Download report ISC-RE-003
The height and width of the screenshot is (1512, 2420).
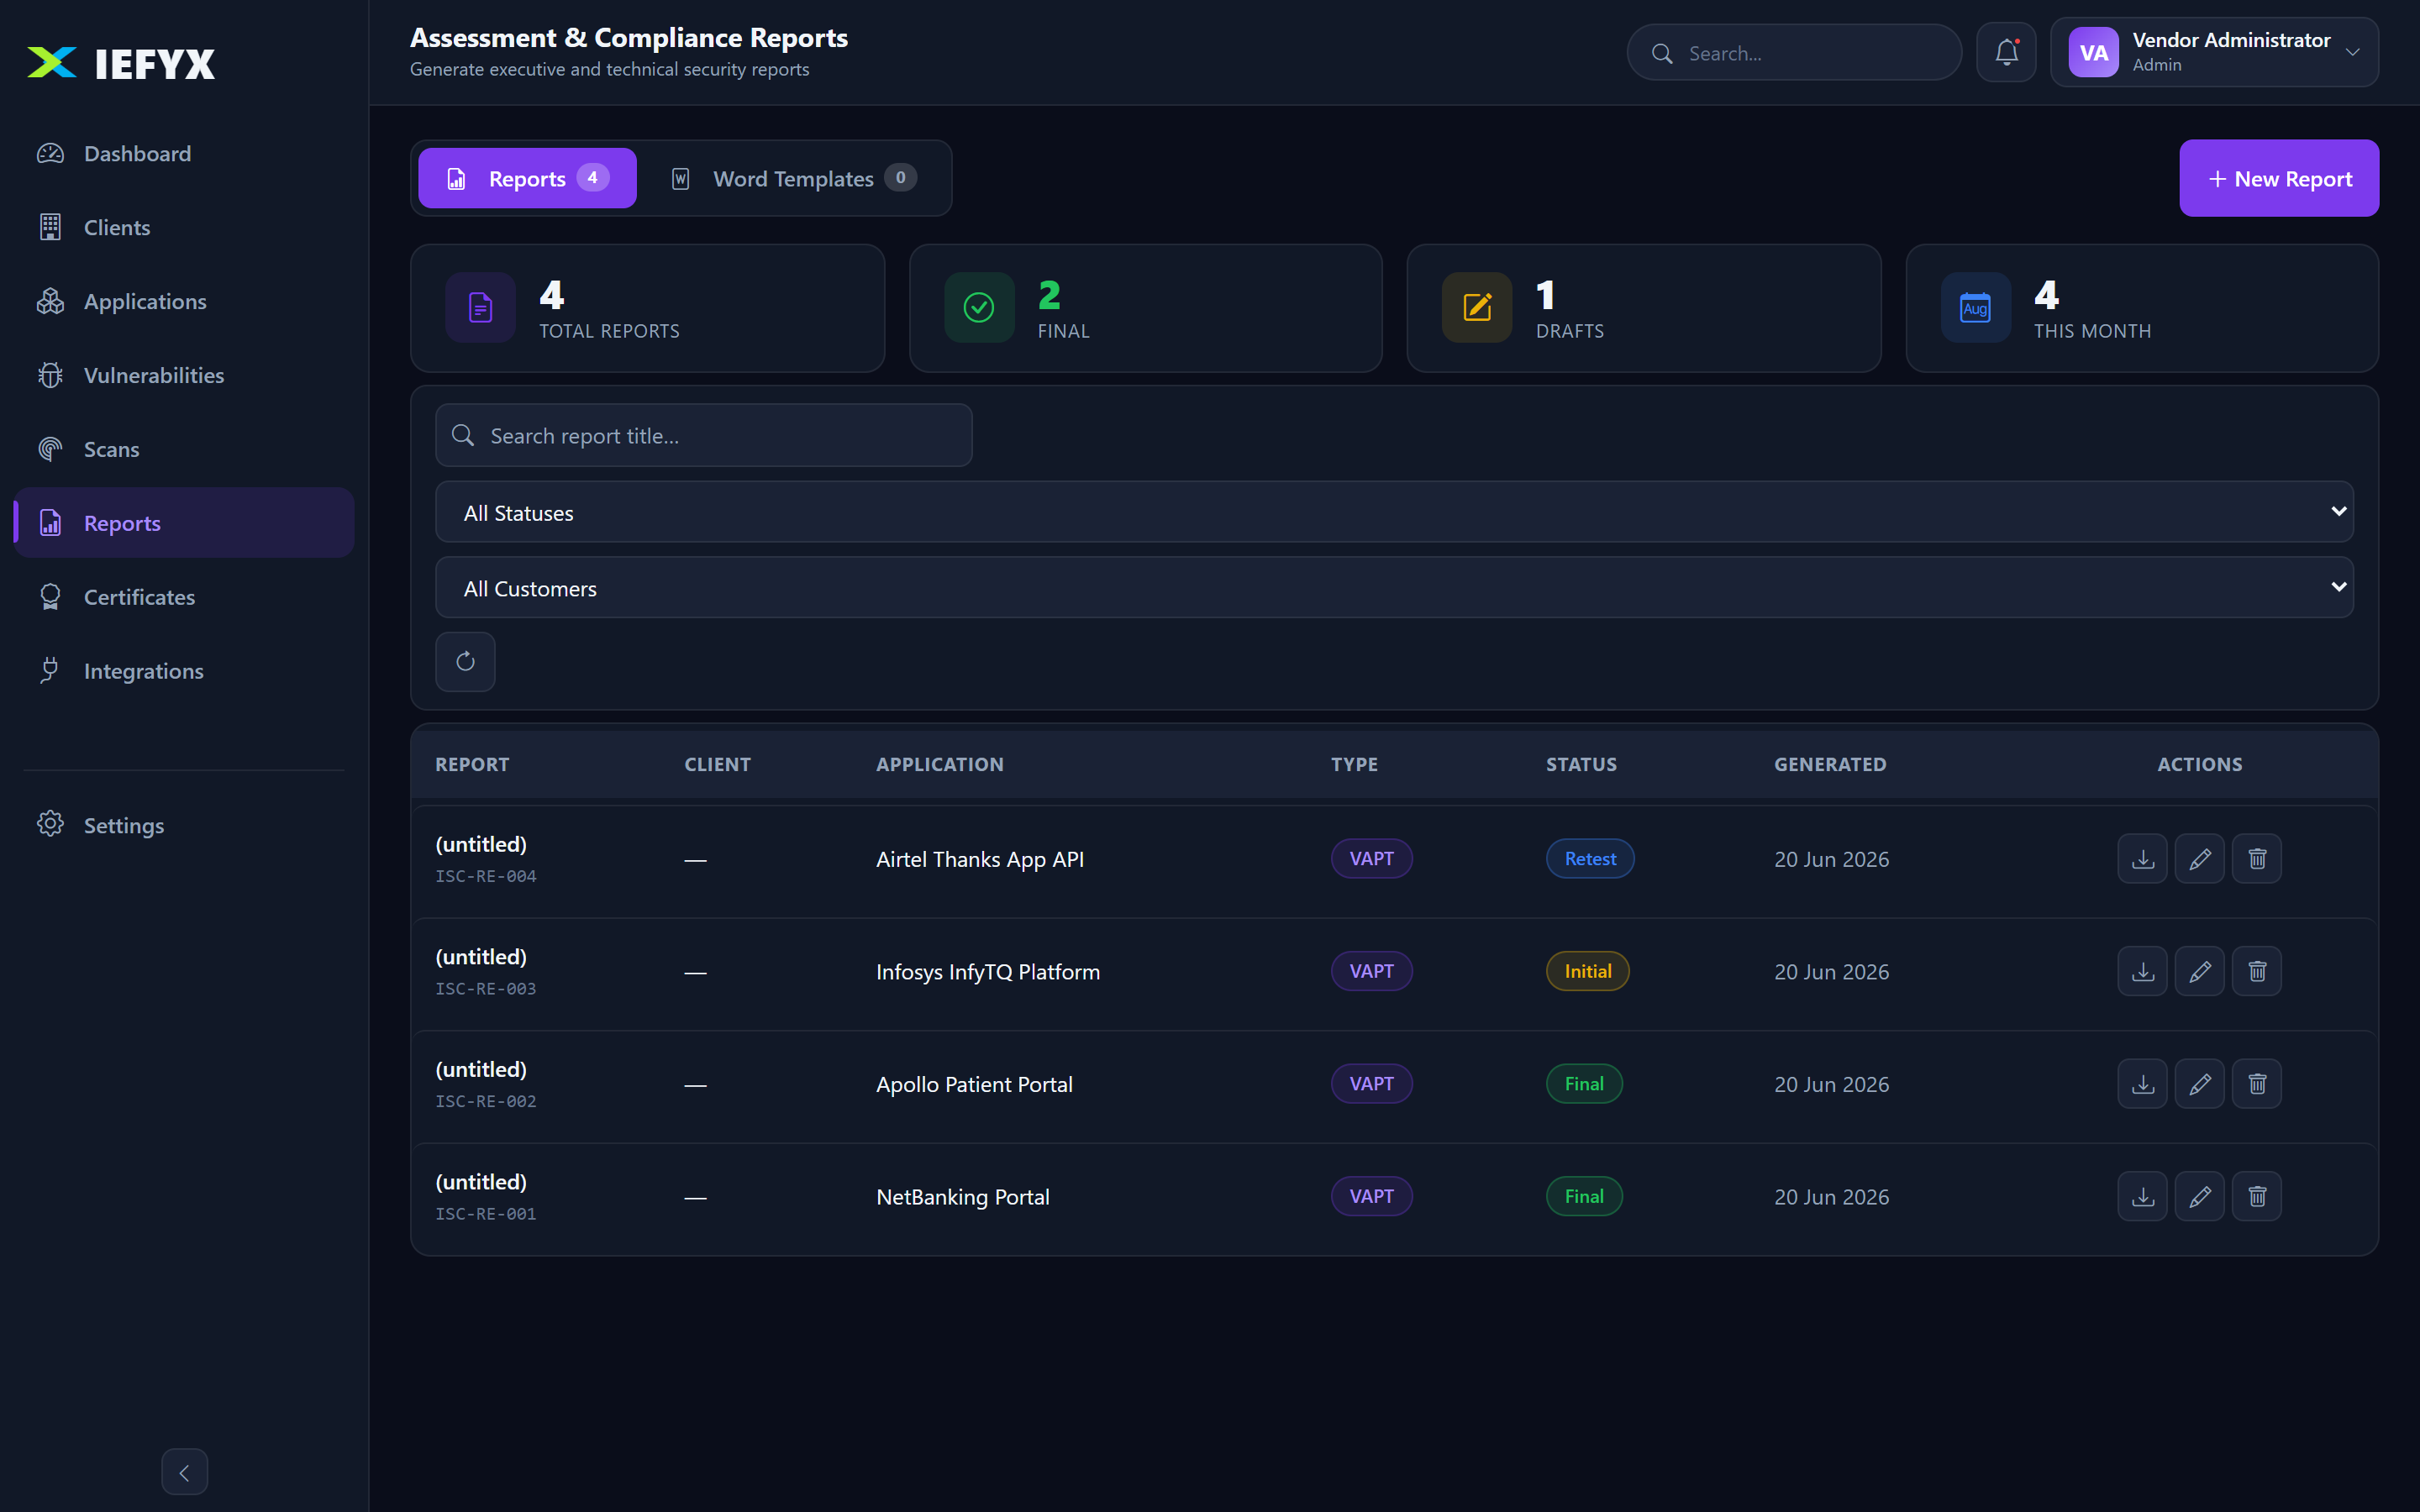[x=2142, y=971]
